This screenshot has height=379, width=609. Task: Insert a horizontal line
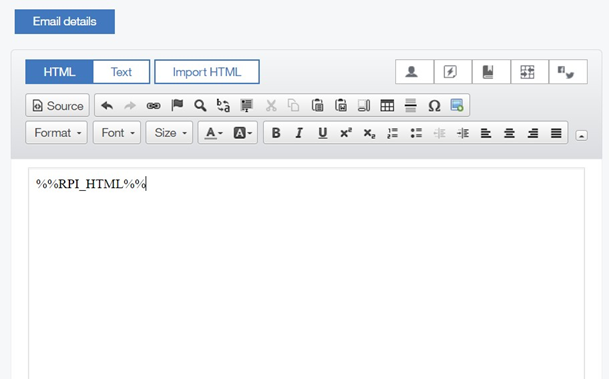tap(411, 105)
